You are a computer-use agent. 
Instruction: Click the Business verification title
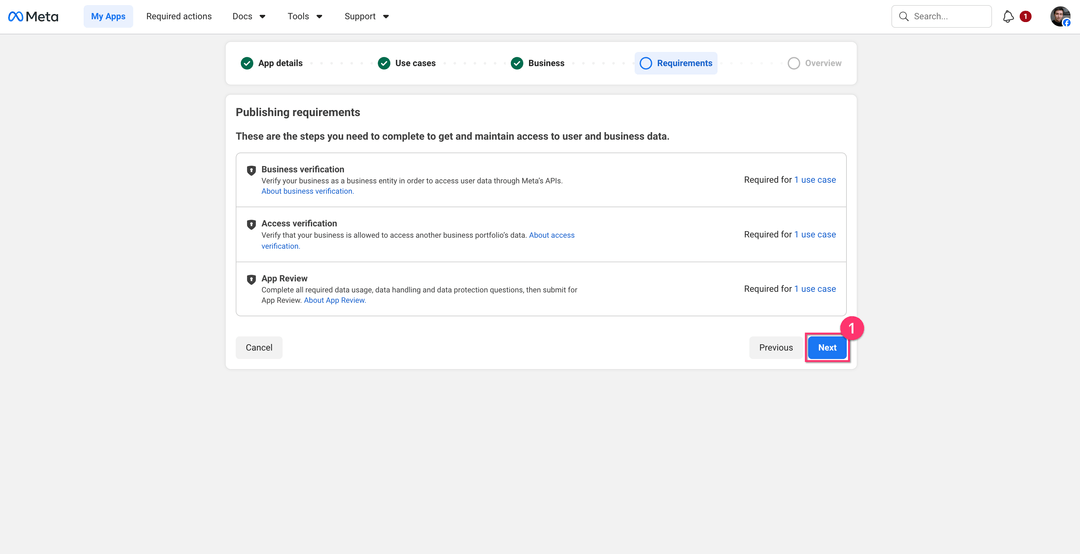pyautogui.click(x=303, y=170)
